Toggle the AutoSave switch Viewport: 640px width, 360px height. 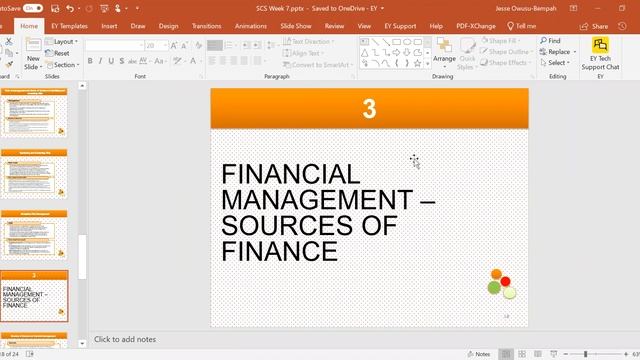coord(33,8)
